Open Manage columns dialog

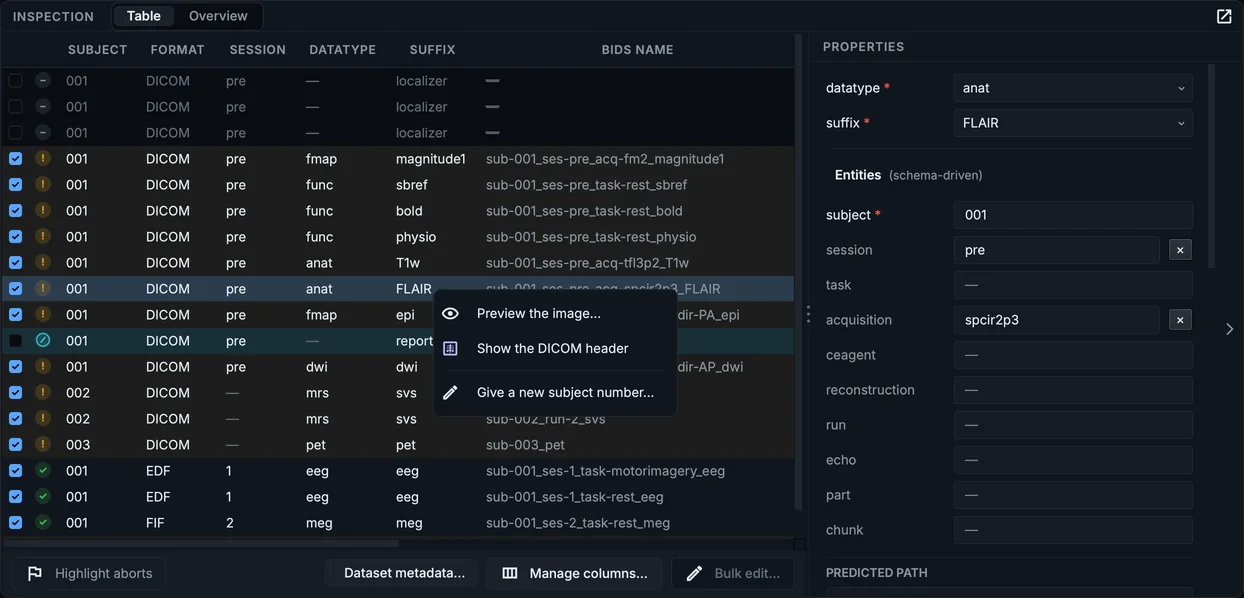click(x=574, y=574)
